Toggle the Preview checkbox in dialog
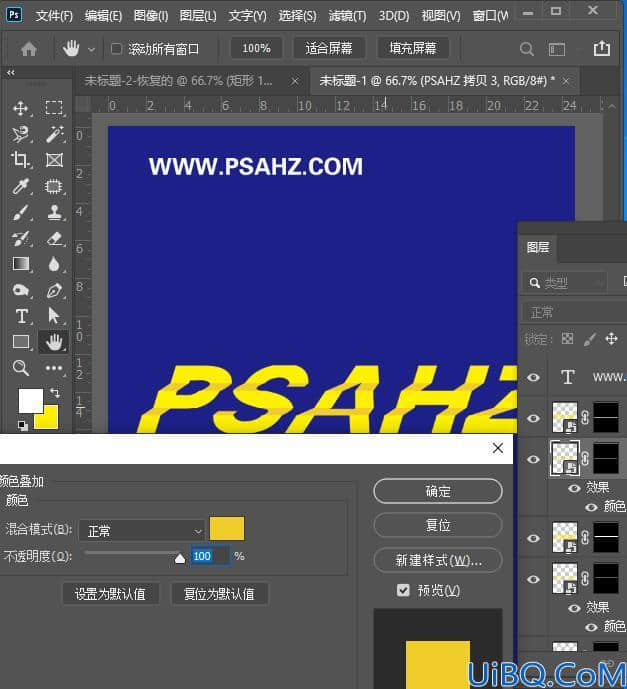 pyautogui.click(x=403, y=590)
